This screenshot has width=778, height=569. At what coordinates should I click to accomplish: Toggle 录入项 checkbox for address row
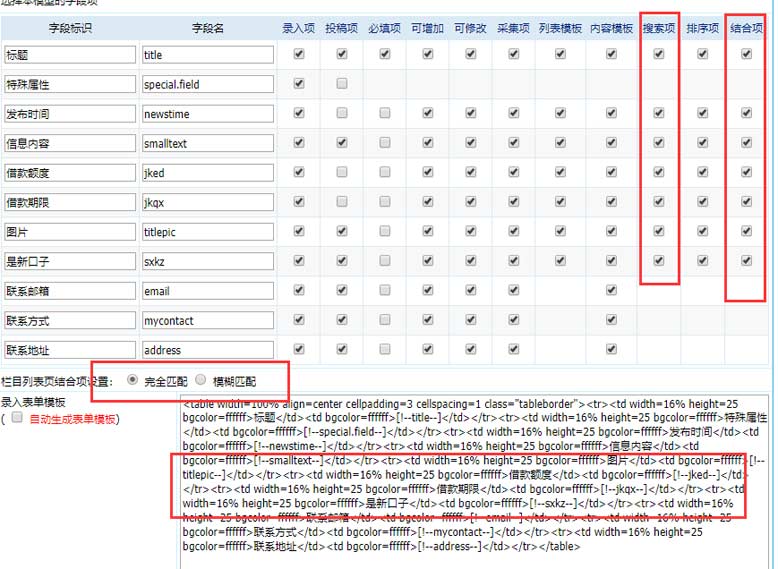pyautogui.click(x=299, y=349)
